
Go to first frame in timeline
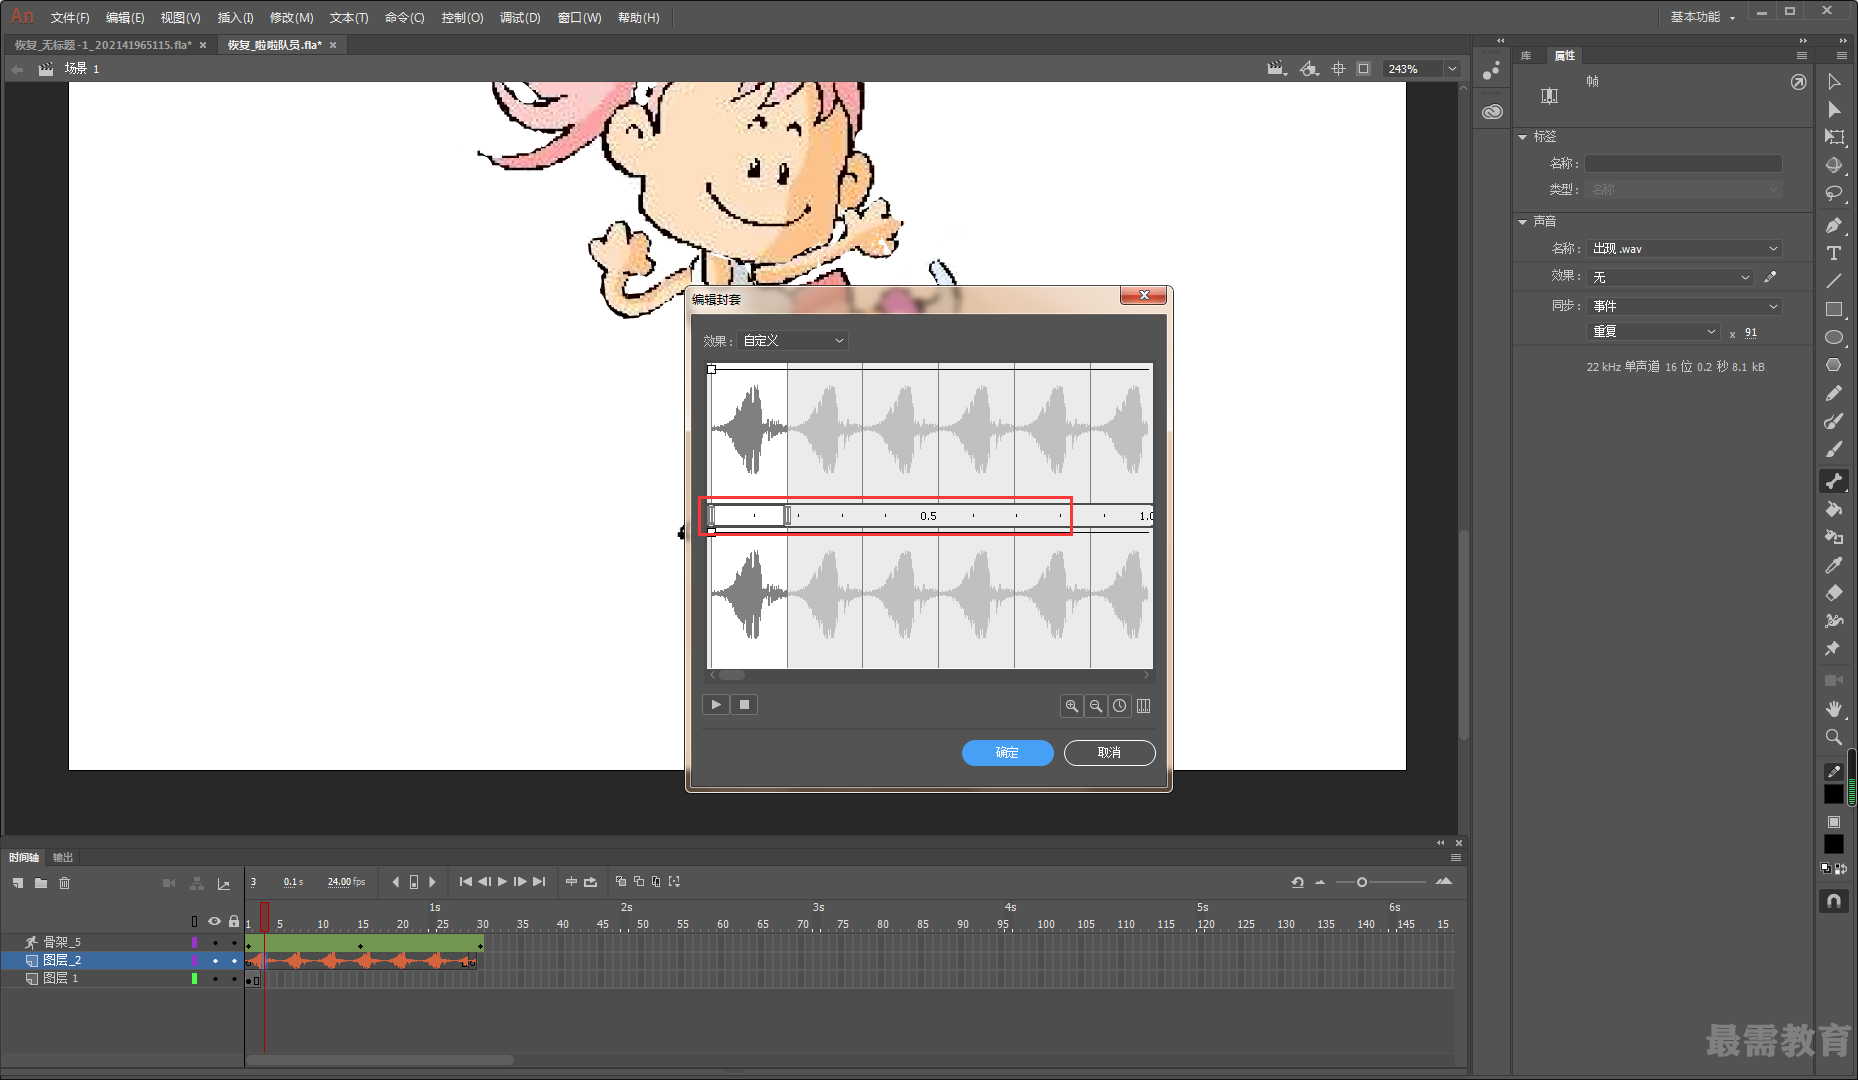click(466, 882)
